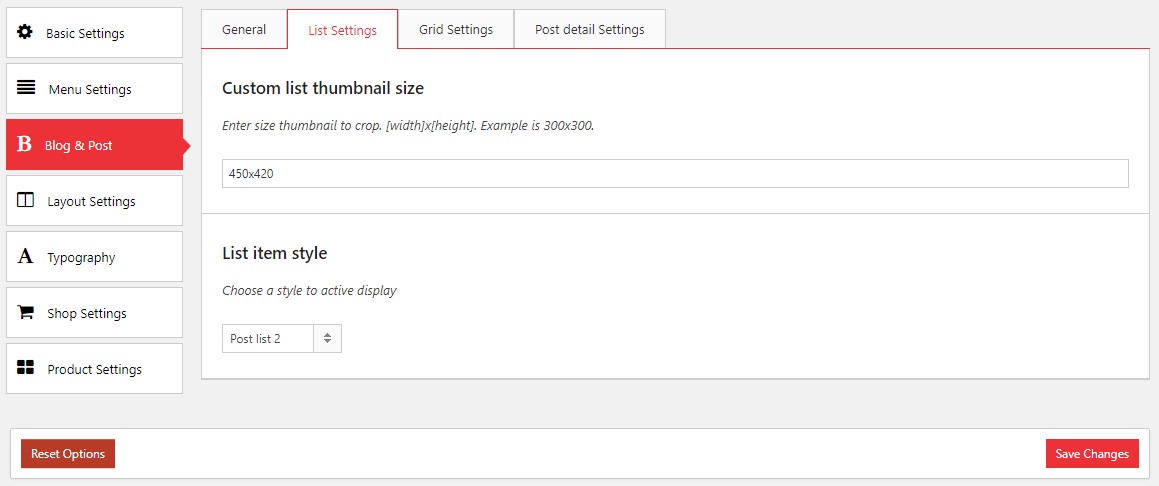Click the hamburger lines icon for Menu Settings
The image size is (1159, 486).
26,88
